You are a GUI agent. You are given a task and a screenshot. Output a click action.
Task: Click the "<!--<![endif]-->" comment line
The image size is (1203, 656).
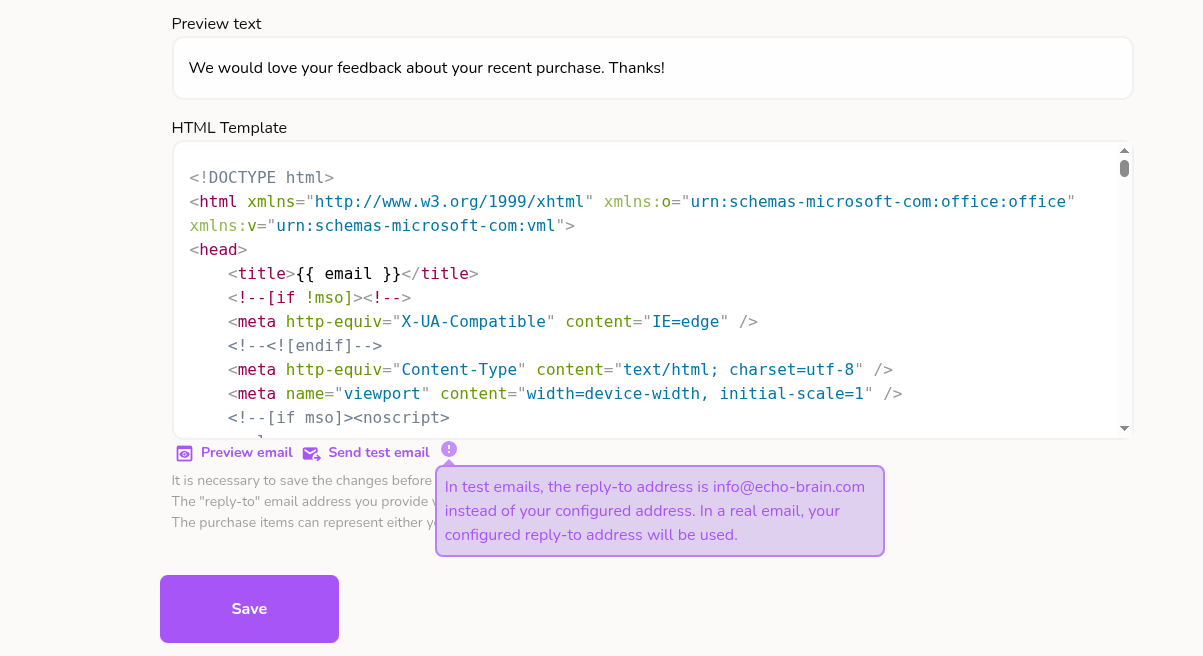[x=305, y=346]
